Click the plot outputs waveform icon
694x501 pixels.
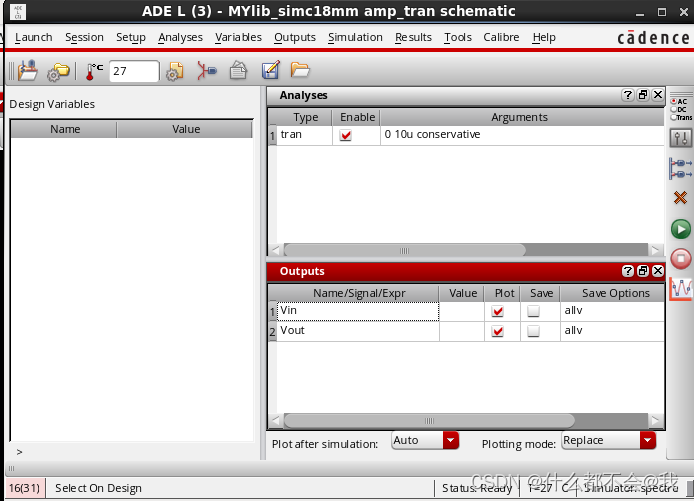(681, 289)
